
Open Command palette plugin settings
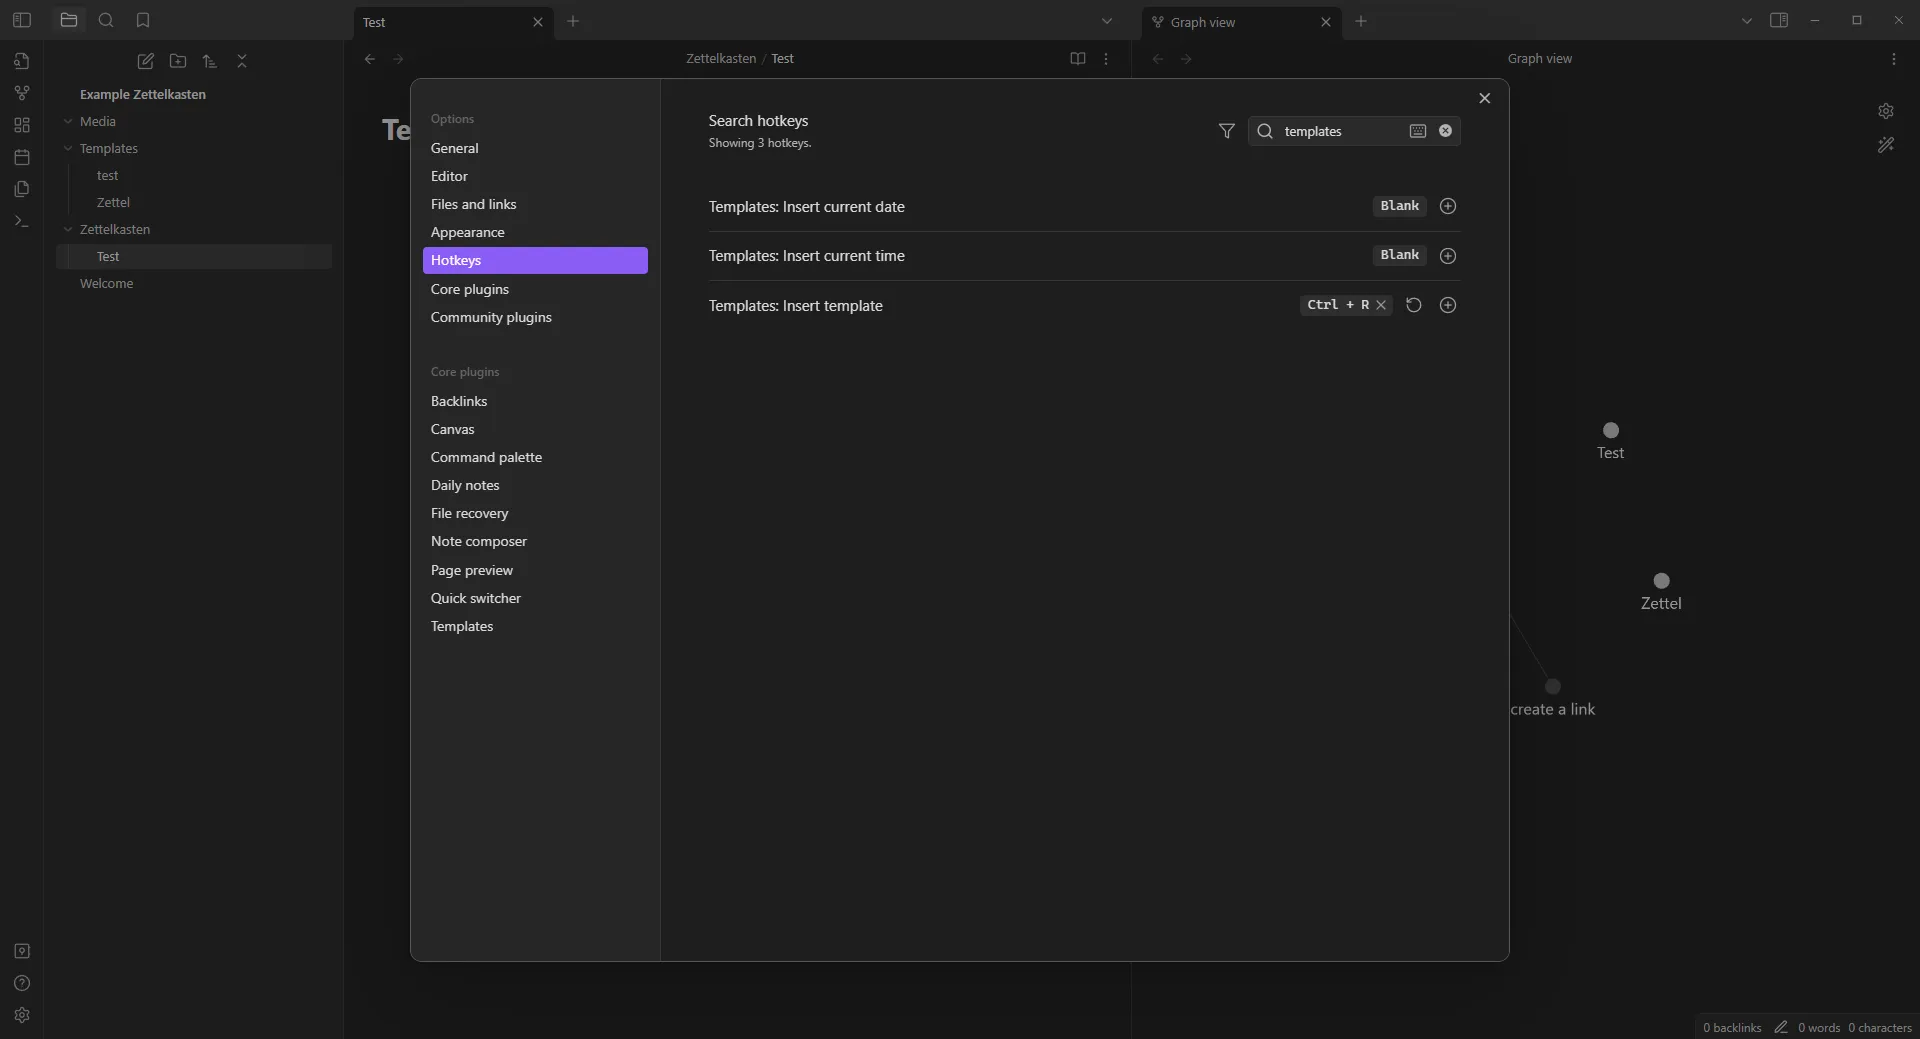[x=535, y=457]
